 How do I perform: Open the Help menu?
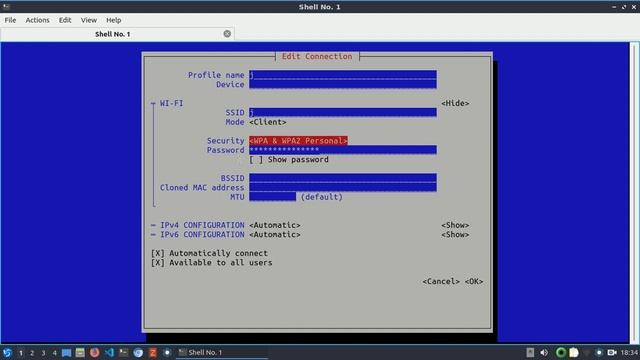tap(113, 20)
